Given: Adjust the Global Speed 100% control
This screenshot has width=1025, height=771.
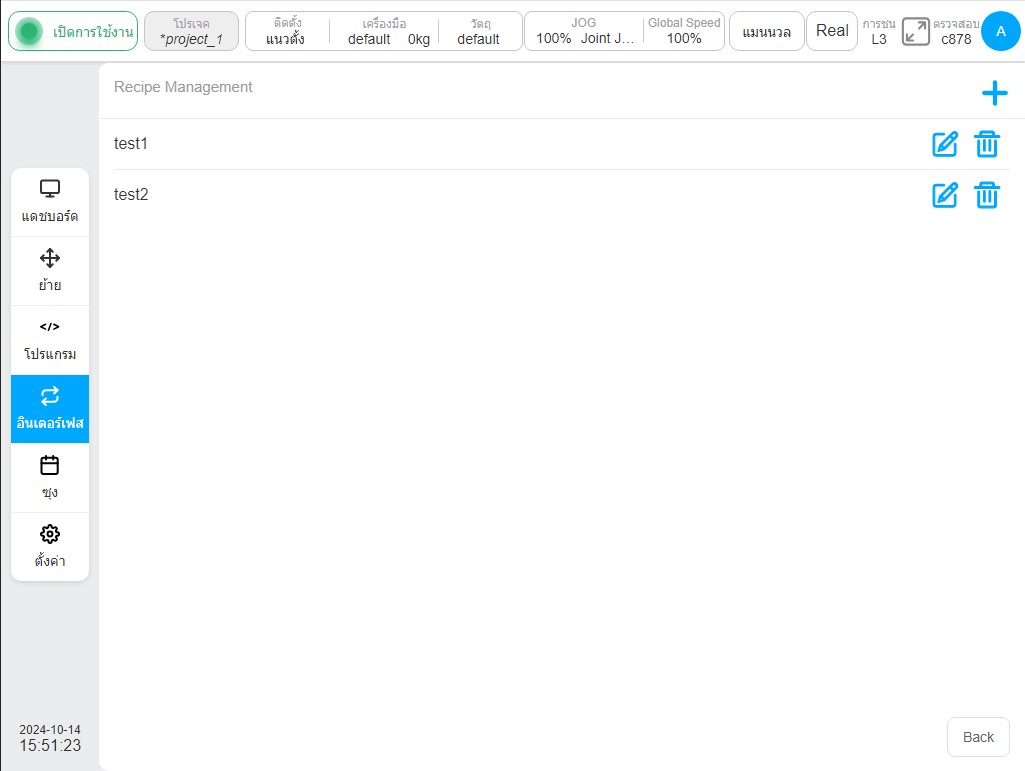Looking at the screenshot, I should 684,31.
